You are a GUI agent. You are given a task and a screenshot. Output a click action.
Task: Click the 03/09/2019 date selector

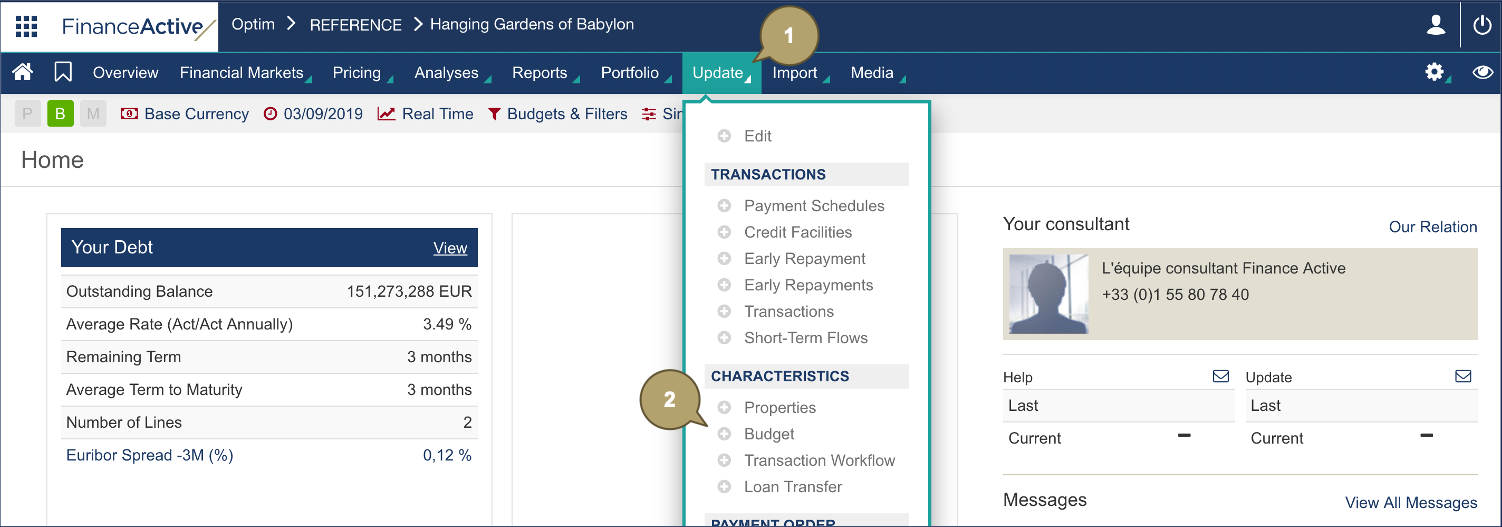[313, 114]
